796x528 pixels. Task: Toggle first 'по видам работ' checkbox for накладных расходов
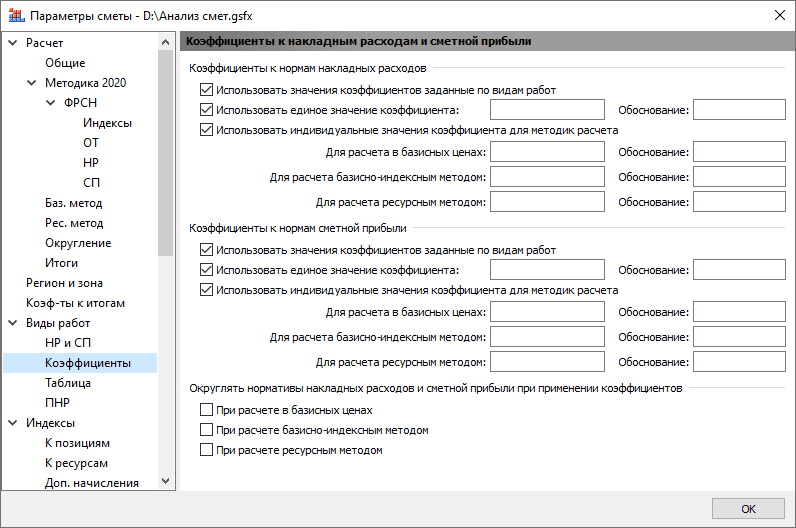(206, 90)
